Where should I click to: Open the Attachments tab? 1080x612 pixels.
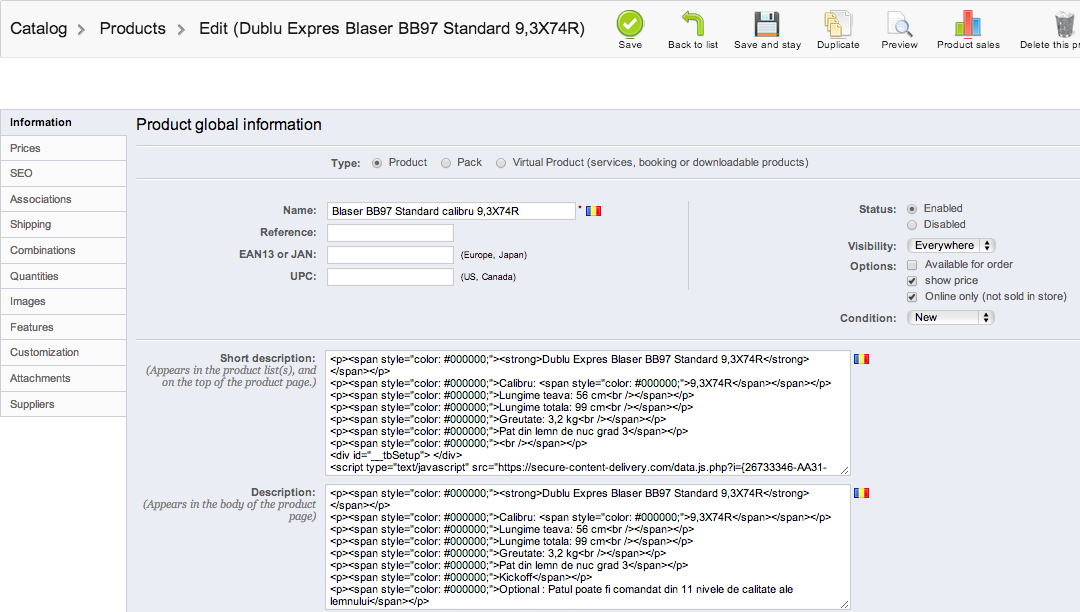tap(63, 379)
